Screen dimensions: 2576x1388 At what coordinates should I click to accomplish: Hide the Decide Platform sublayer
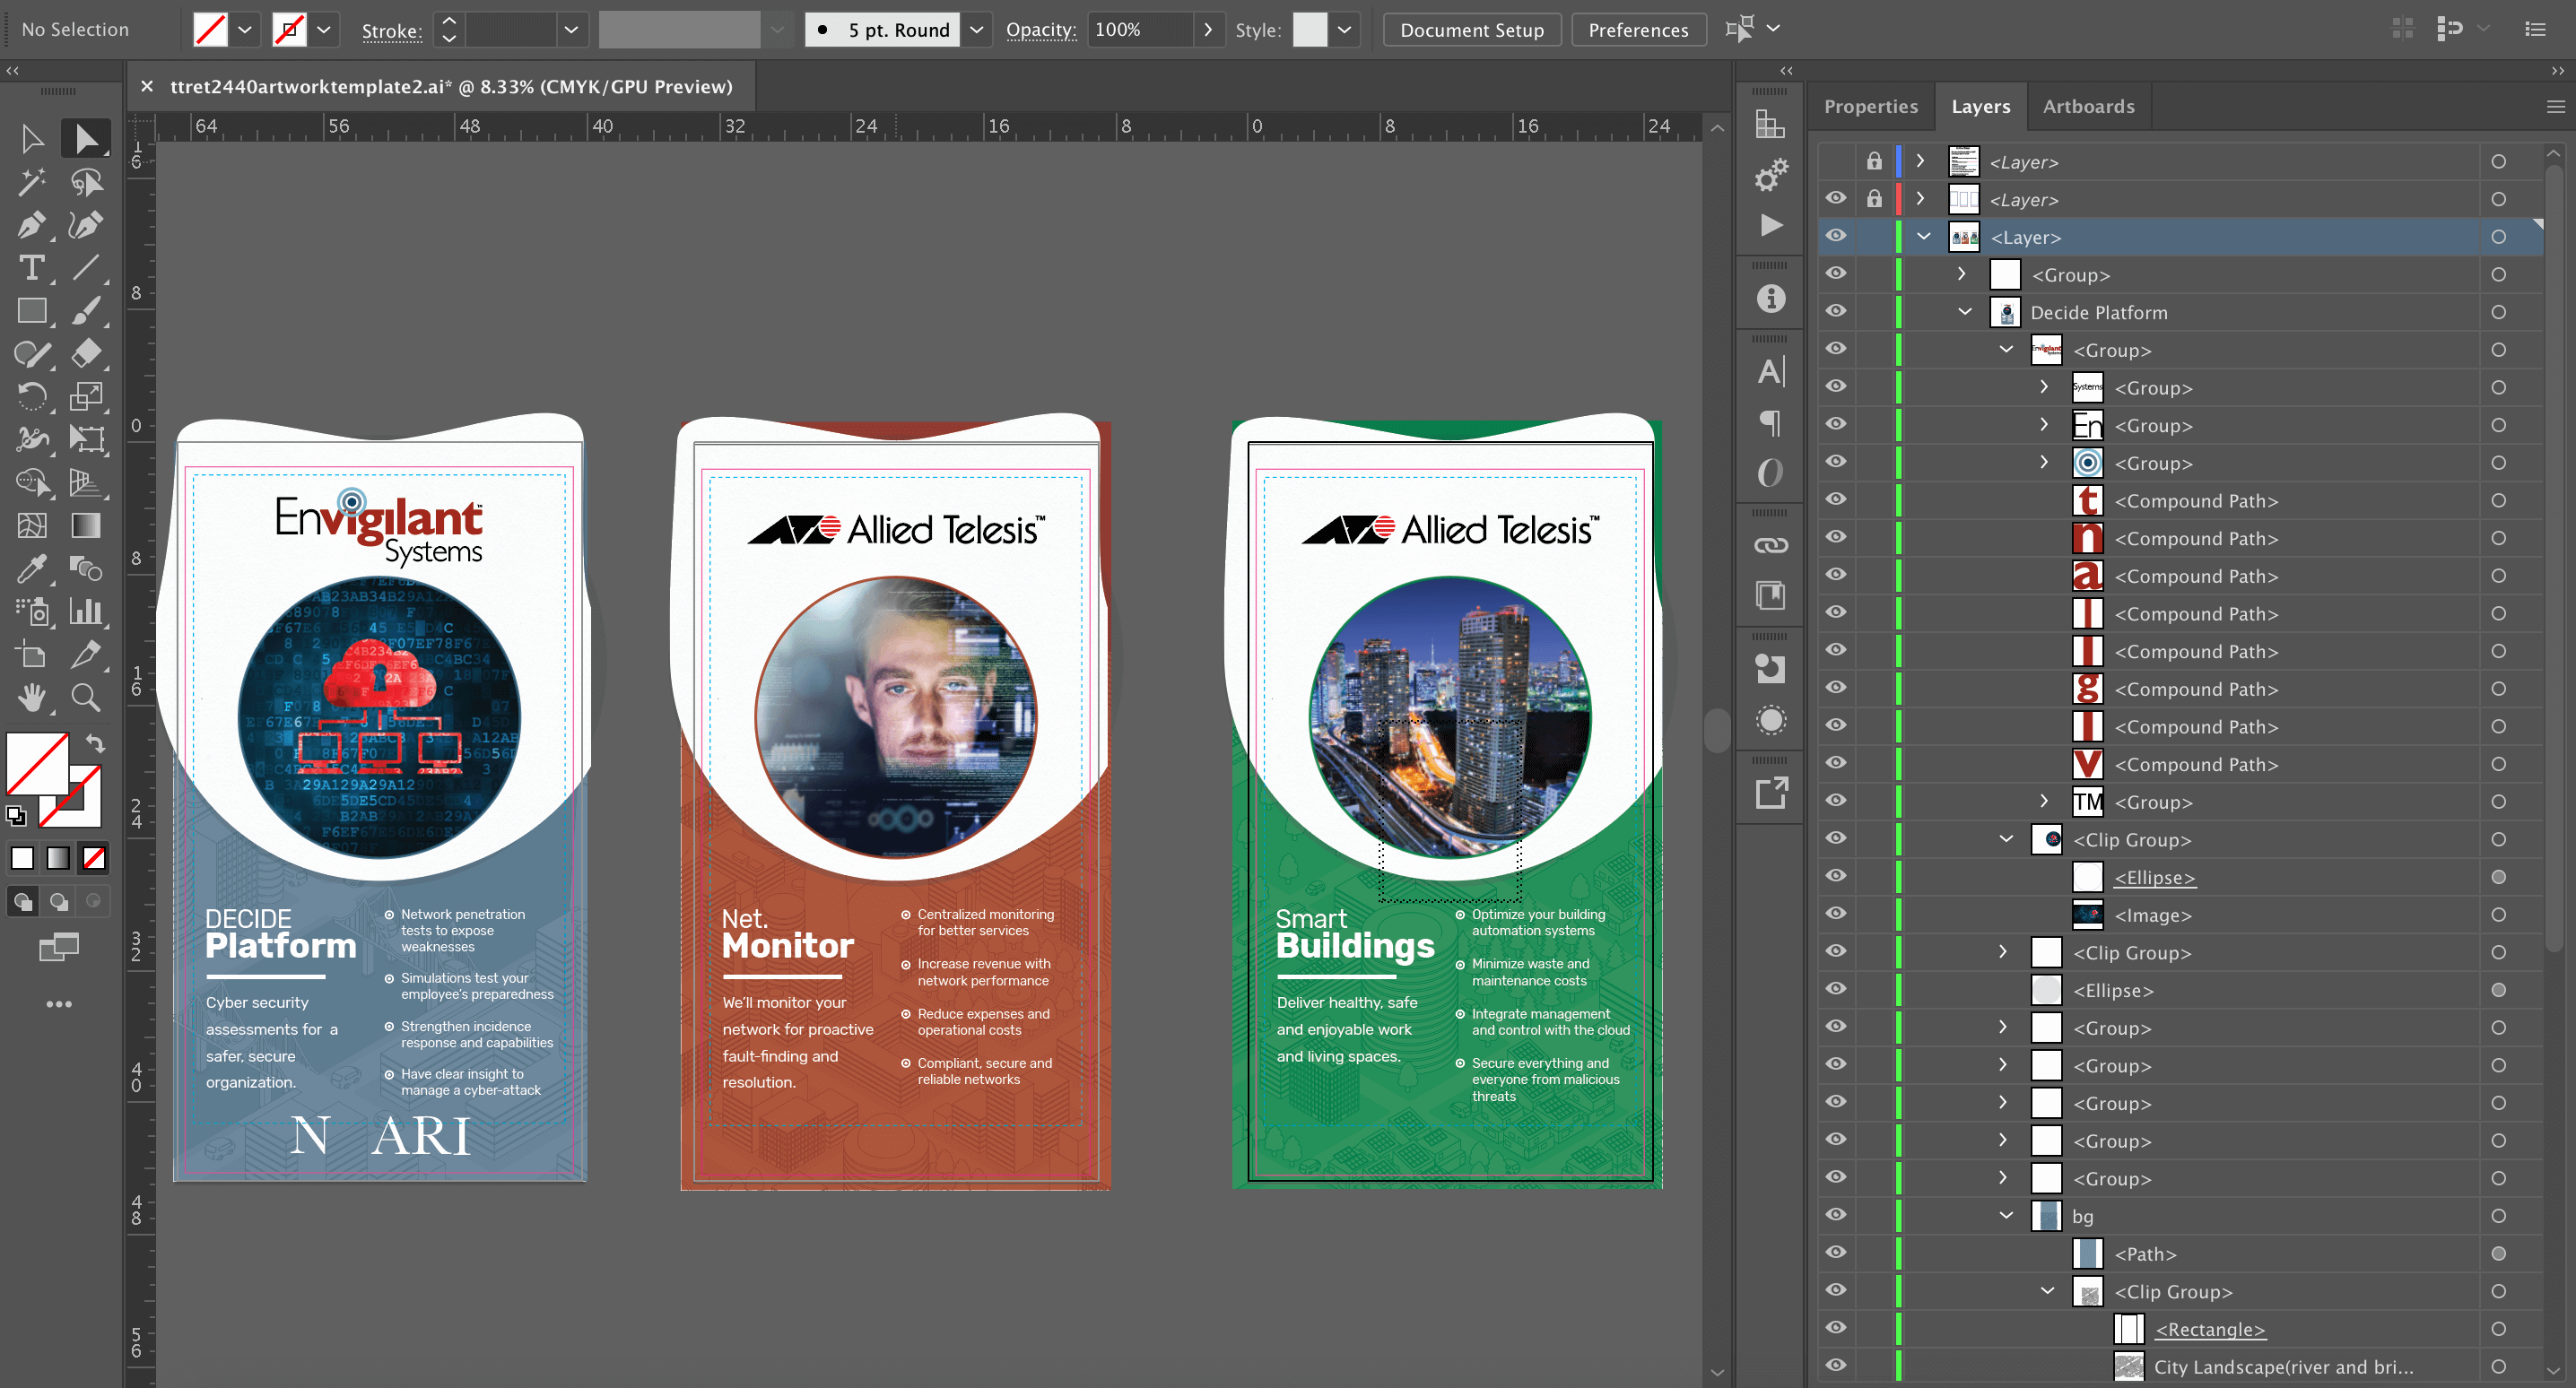[1836, 311]
